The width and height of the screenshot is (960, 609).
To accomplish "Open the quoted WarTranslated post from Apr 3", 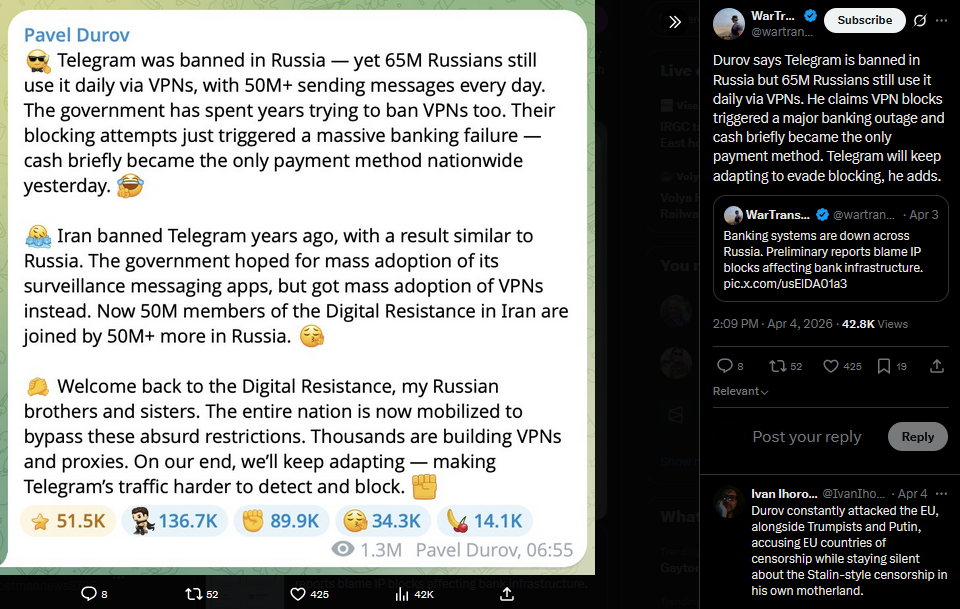I will point(830,248).
